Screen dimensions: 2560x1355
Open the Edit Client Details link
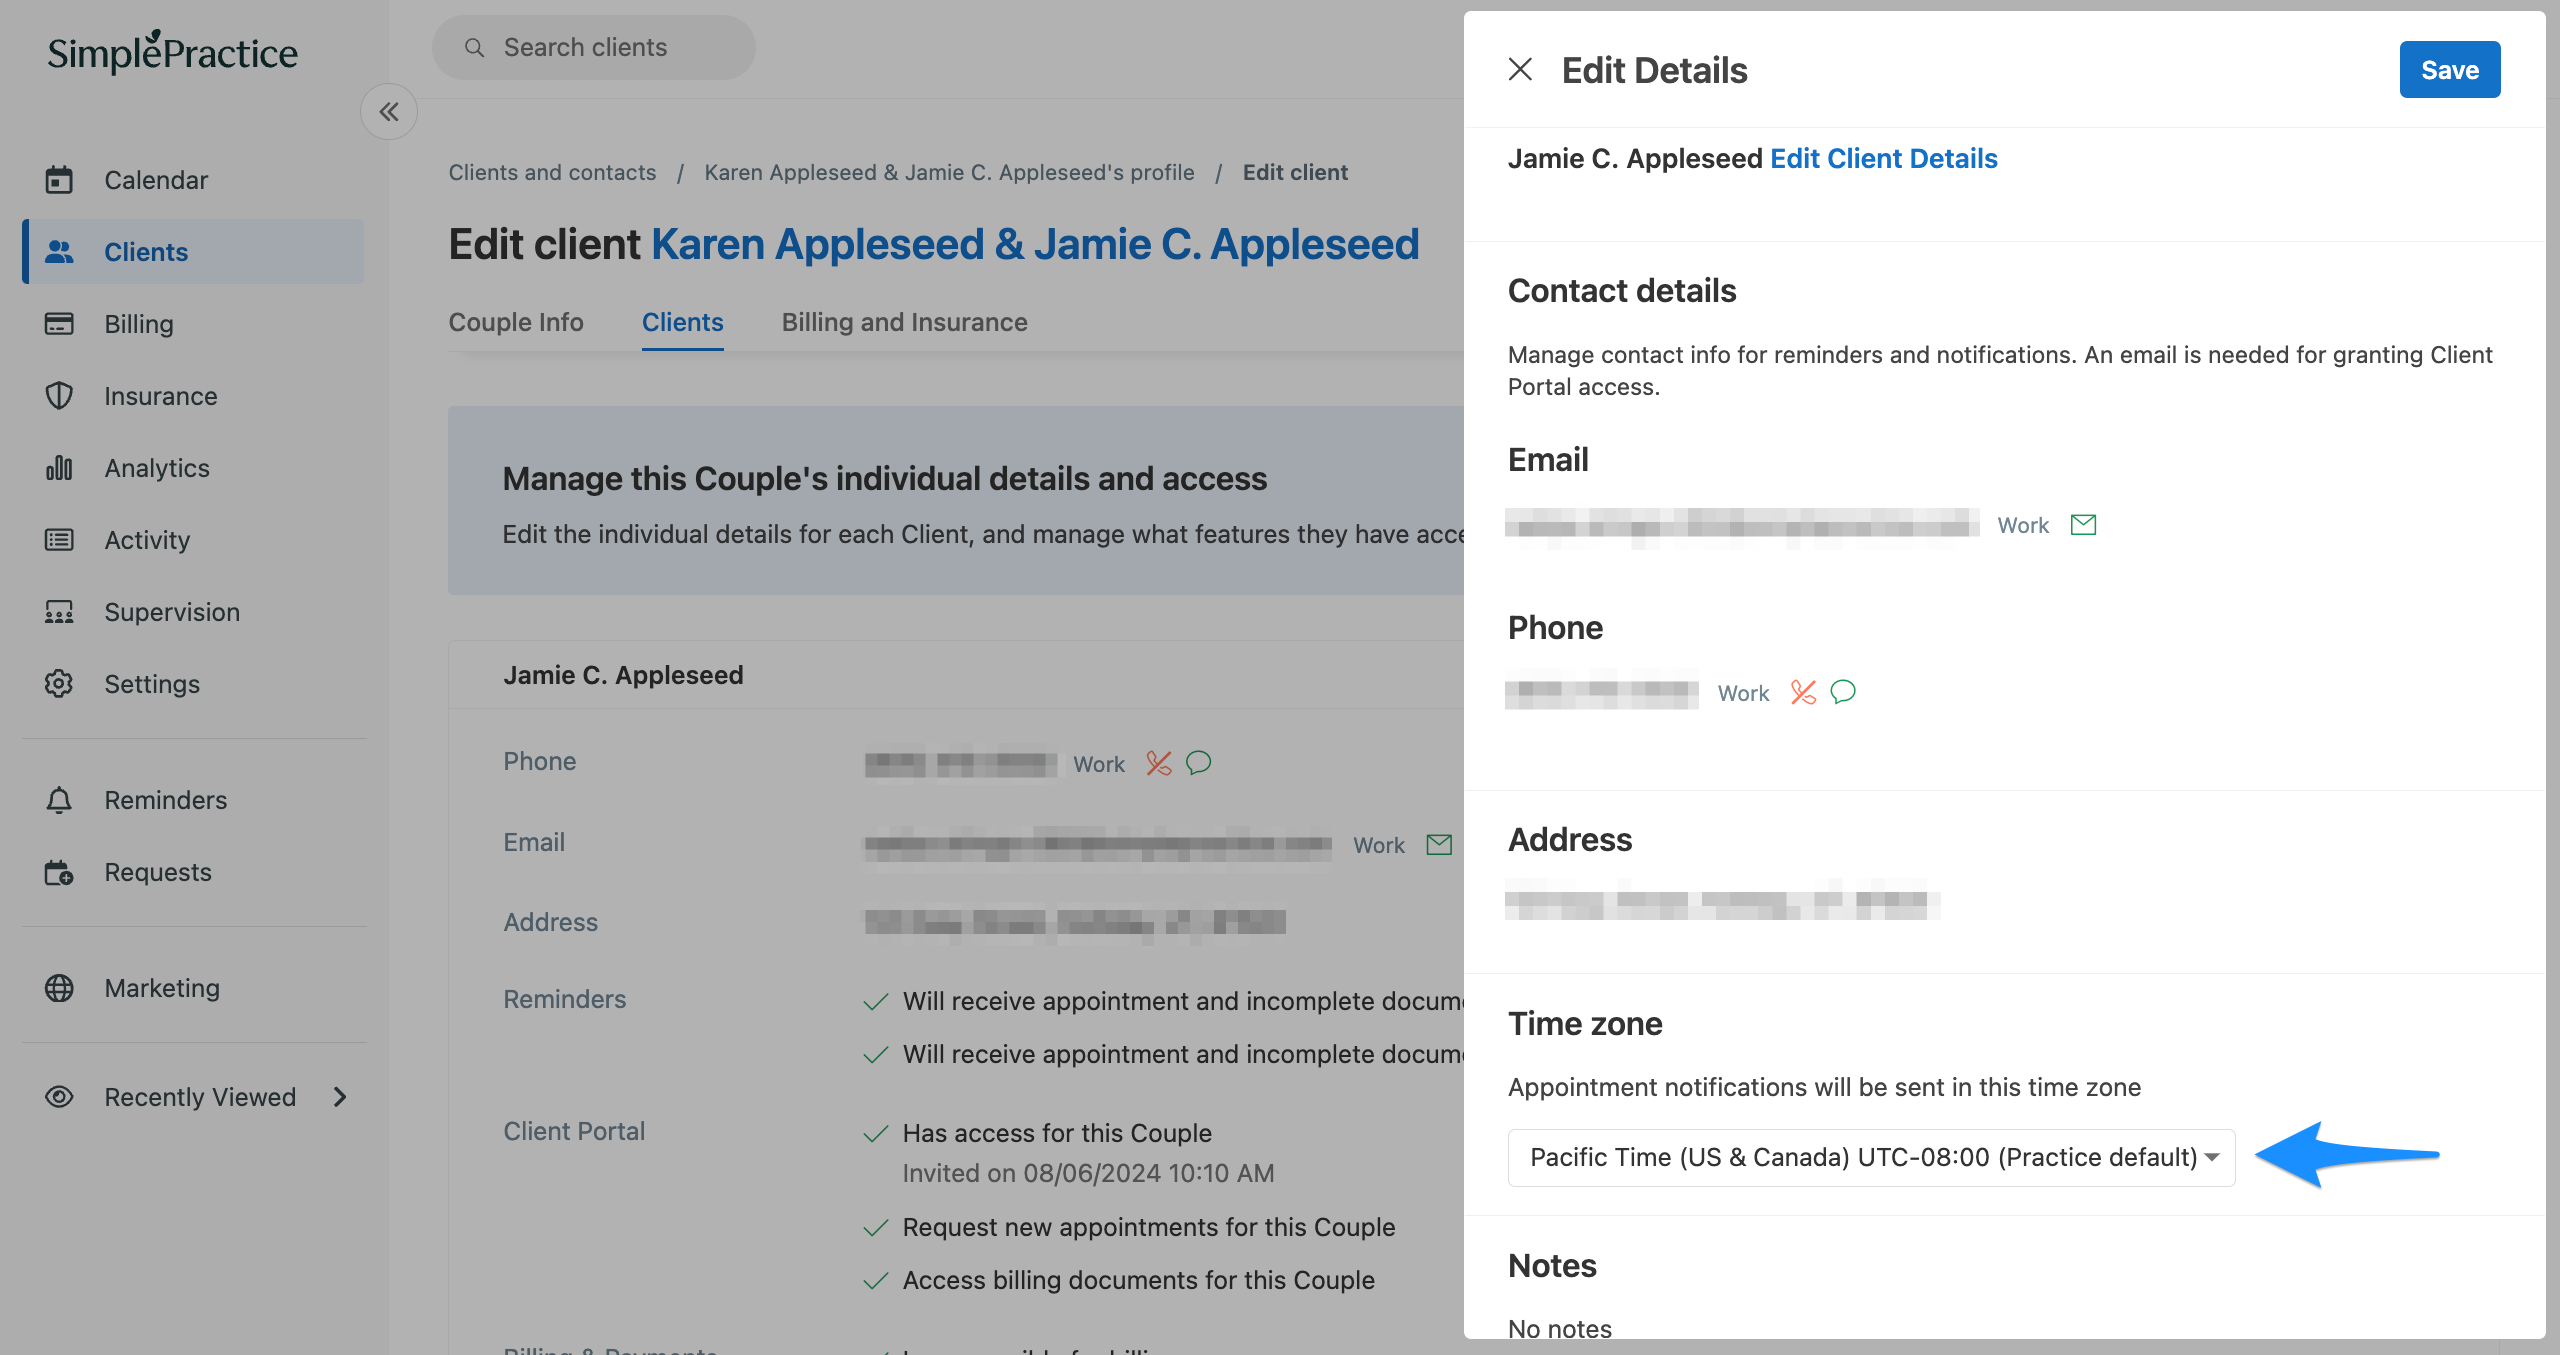coord(1883,158)
